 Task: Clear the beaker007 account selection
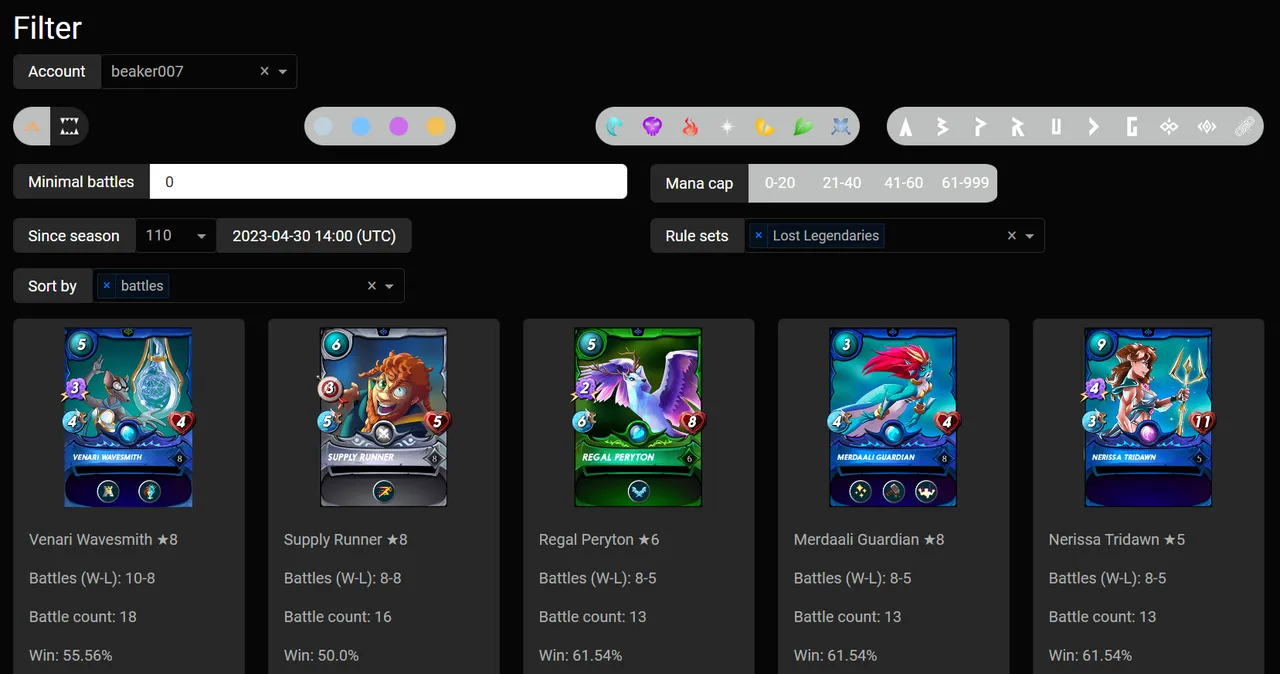pyautogui.click(x=264, y=72)
